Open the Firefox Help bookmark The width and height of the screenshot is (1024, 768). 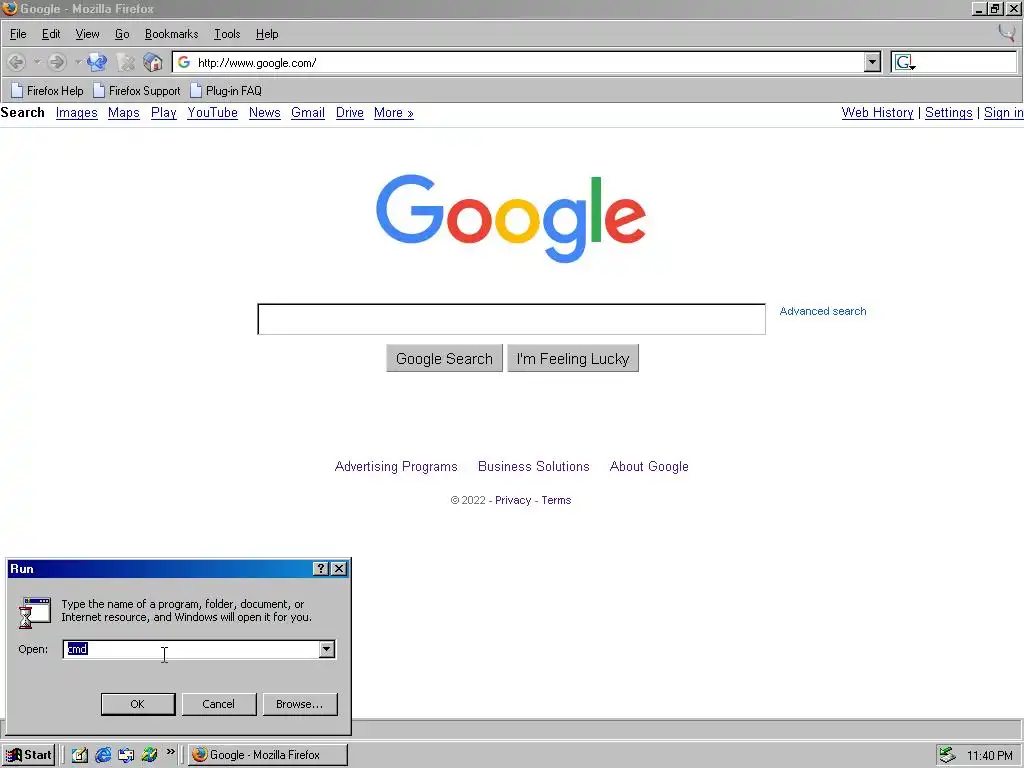click(x=47, y=91)
